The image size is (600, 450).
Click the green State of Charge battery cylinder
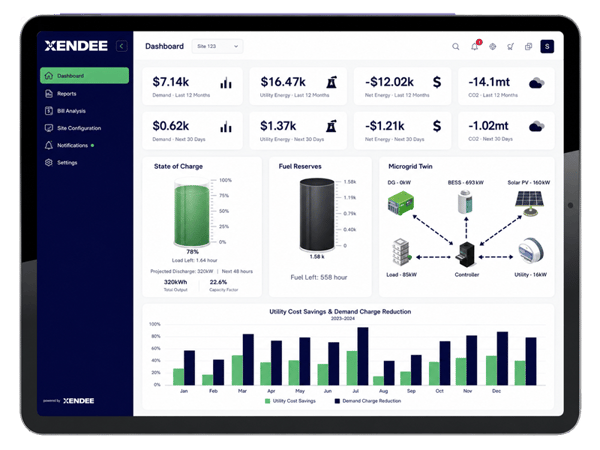192,213
